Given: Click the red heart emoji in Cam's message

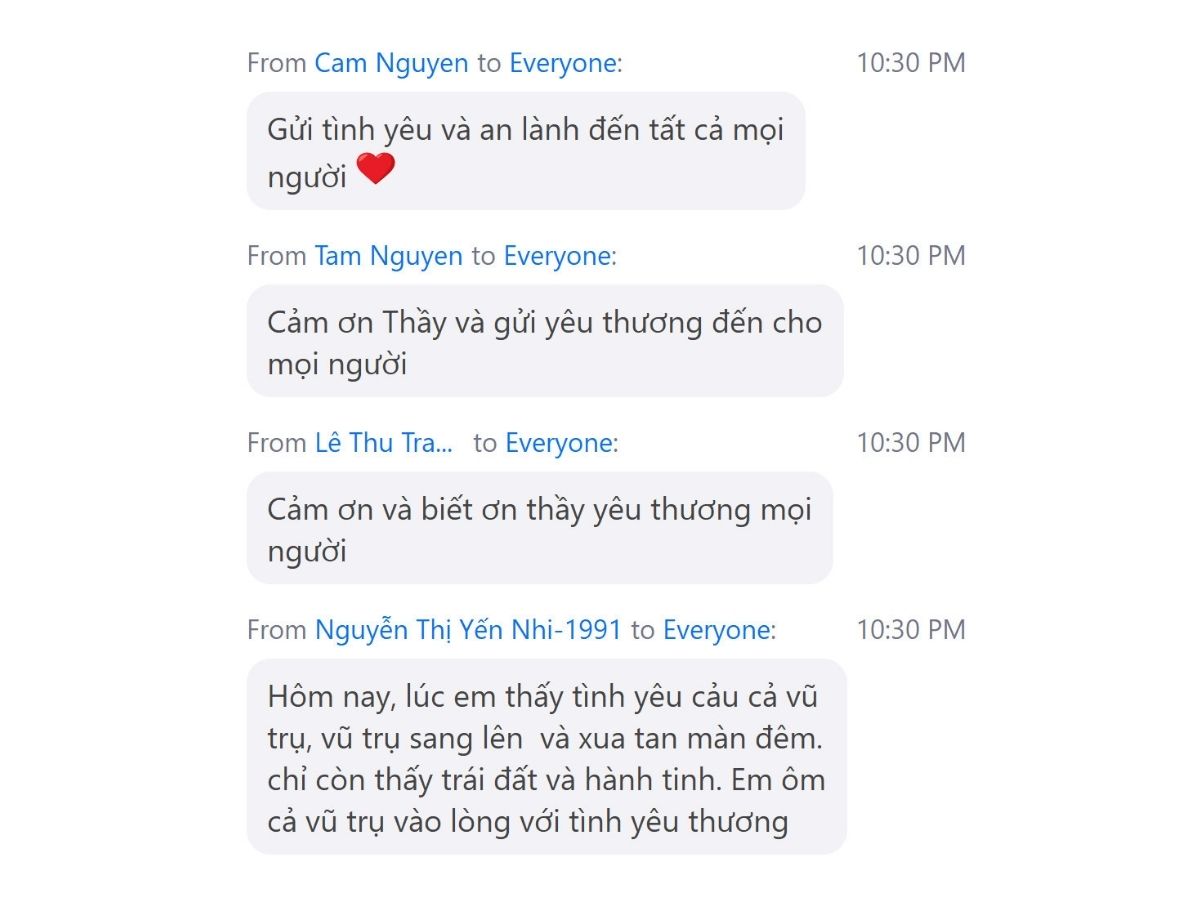Looking at the screenshot, I should [x=376, y=169].
